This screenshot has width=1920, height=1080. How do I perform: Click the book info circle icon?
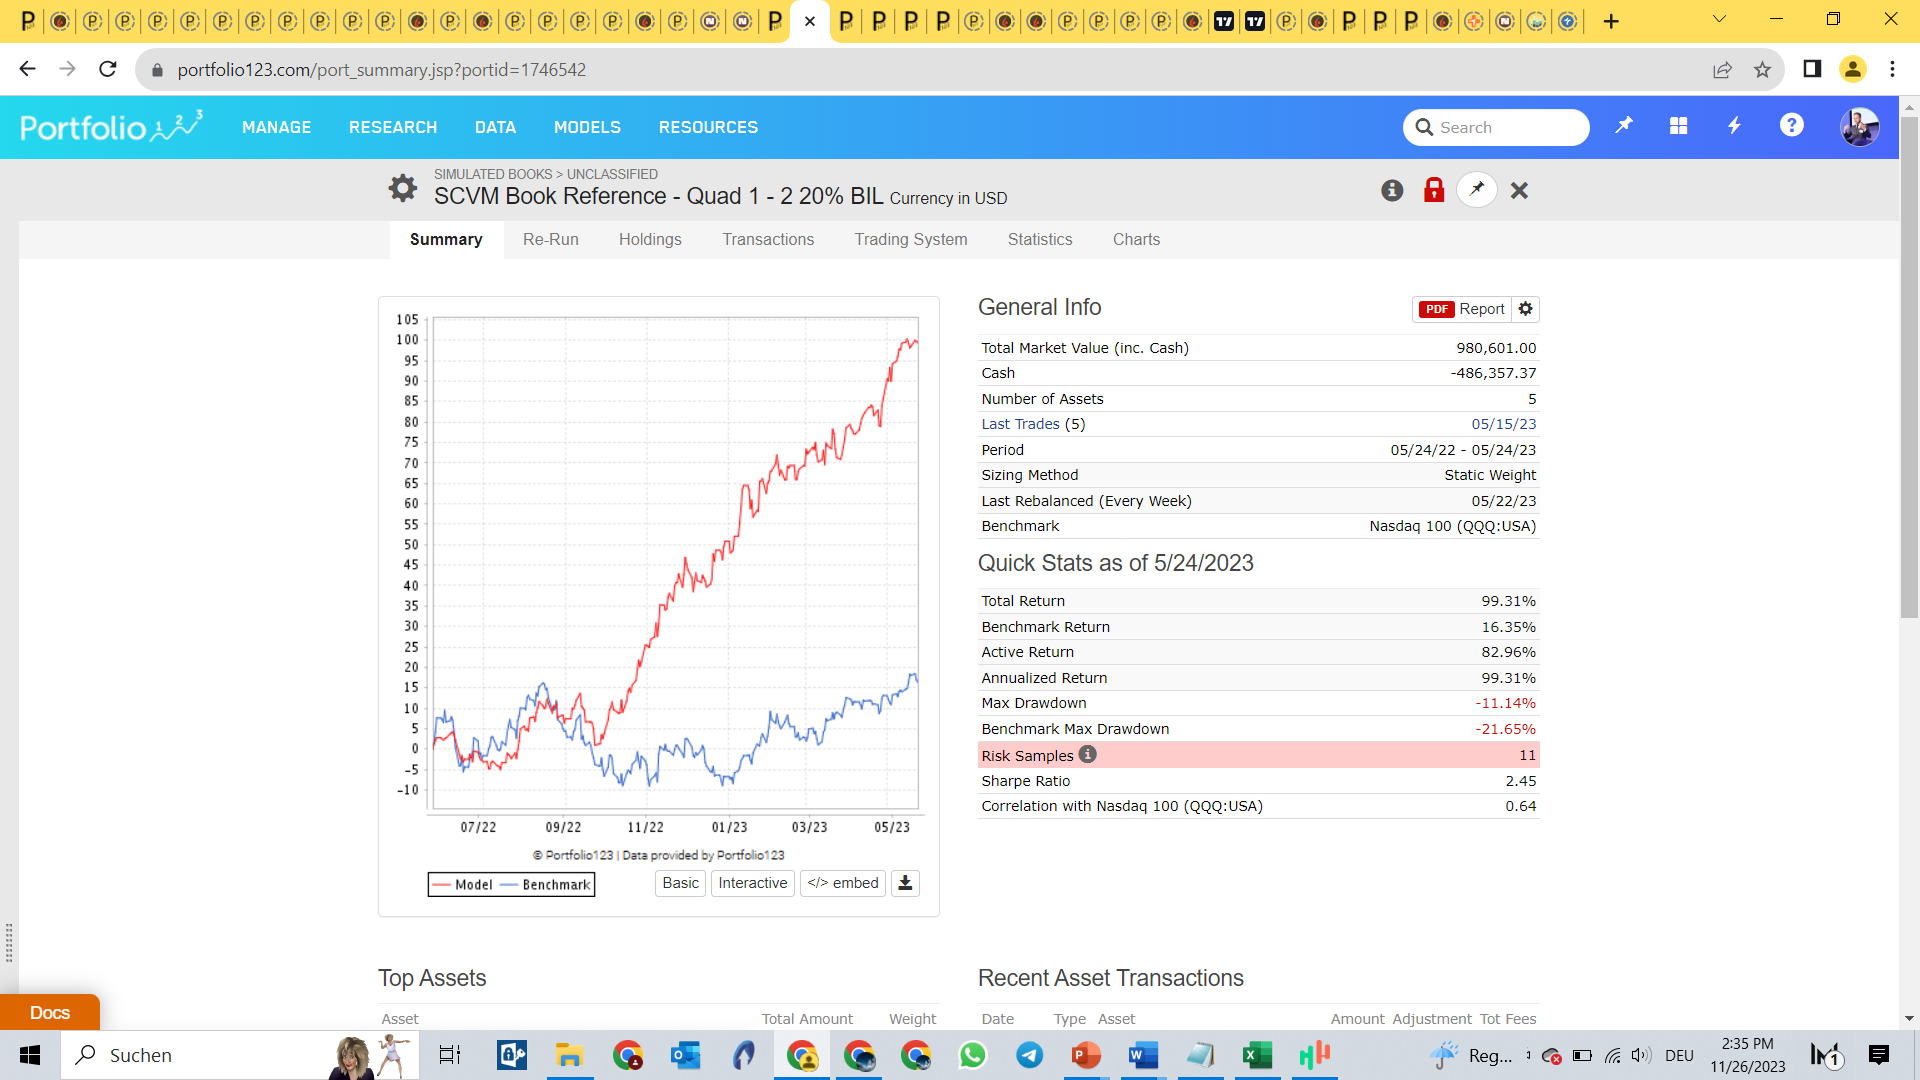pyautogui.click(x=1392, y=190)
